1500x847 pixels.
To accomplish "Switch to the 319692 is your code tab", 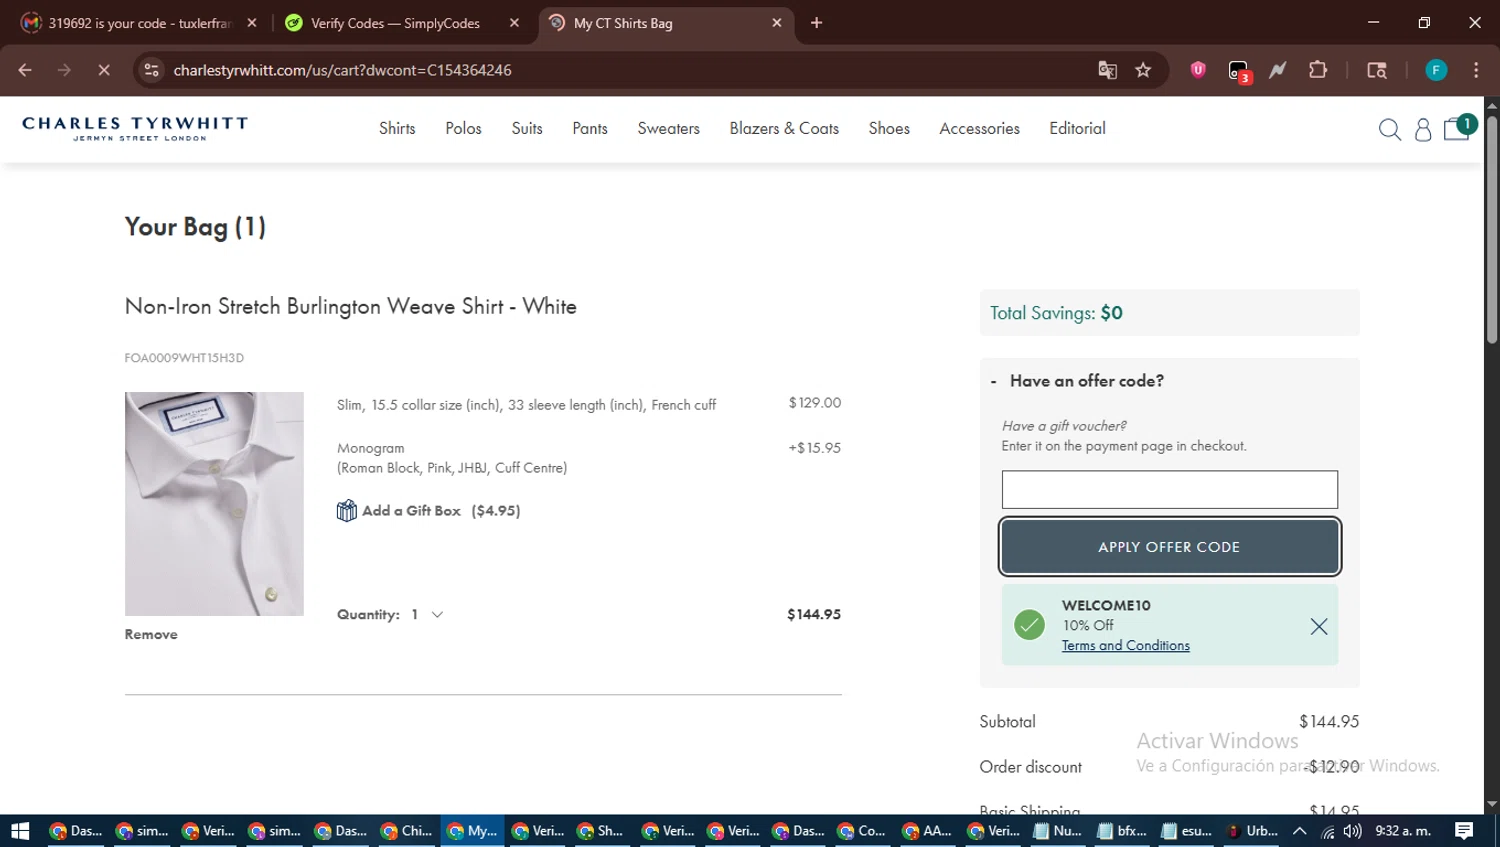I will (x=140, y=23).
